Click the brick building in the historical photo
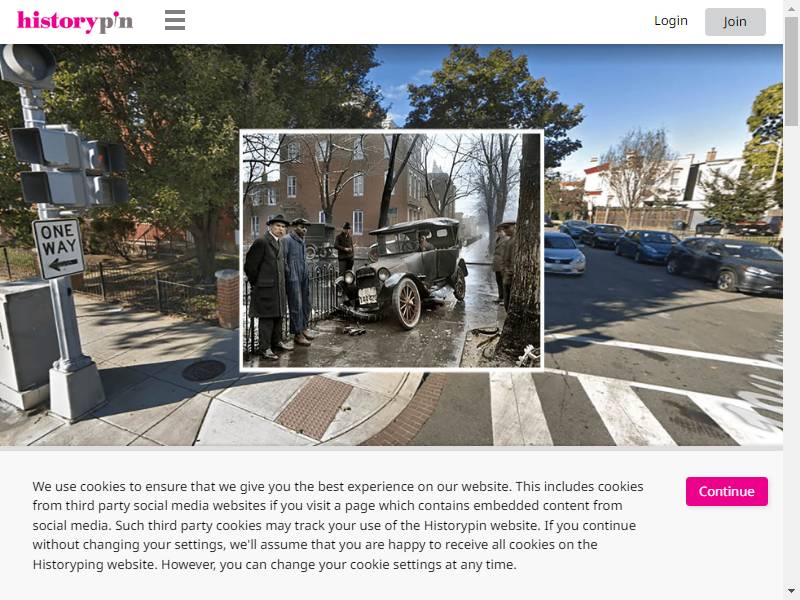Viewport: 800px width, 600px height. click(x=352, y=184)
